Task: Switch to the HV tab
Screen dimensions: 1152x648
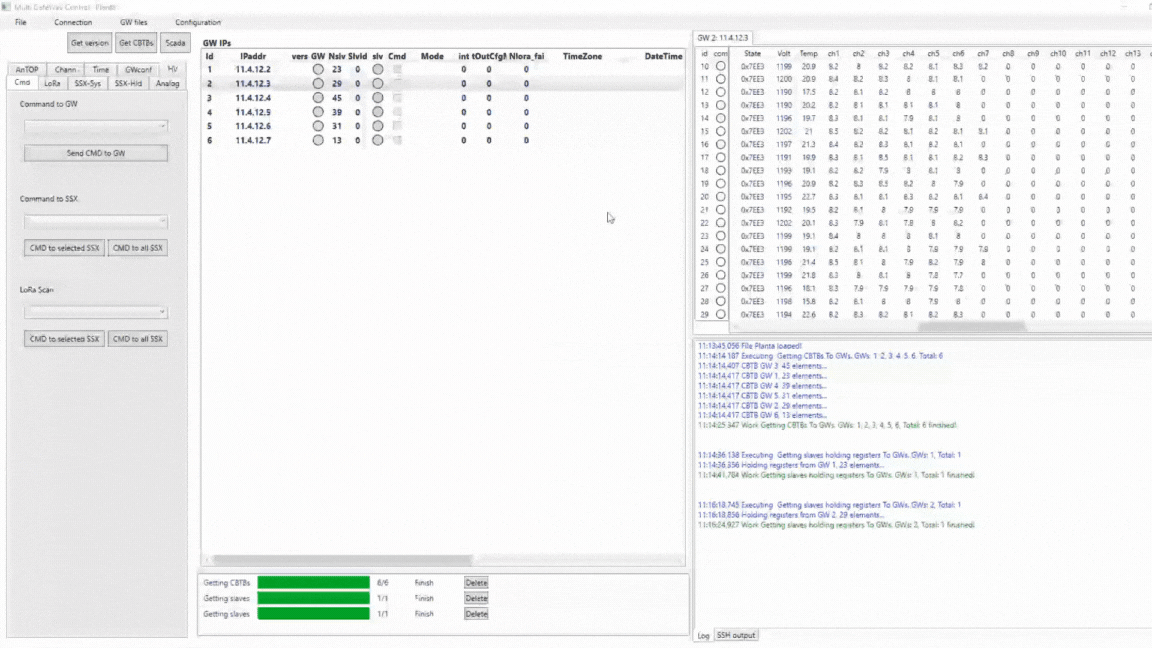Action: coord(173,69)
